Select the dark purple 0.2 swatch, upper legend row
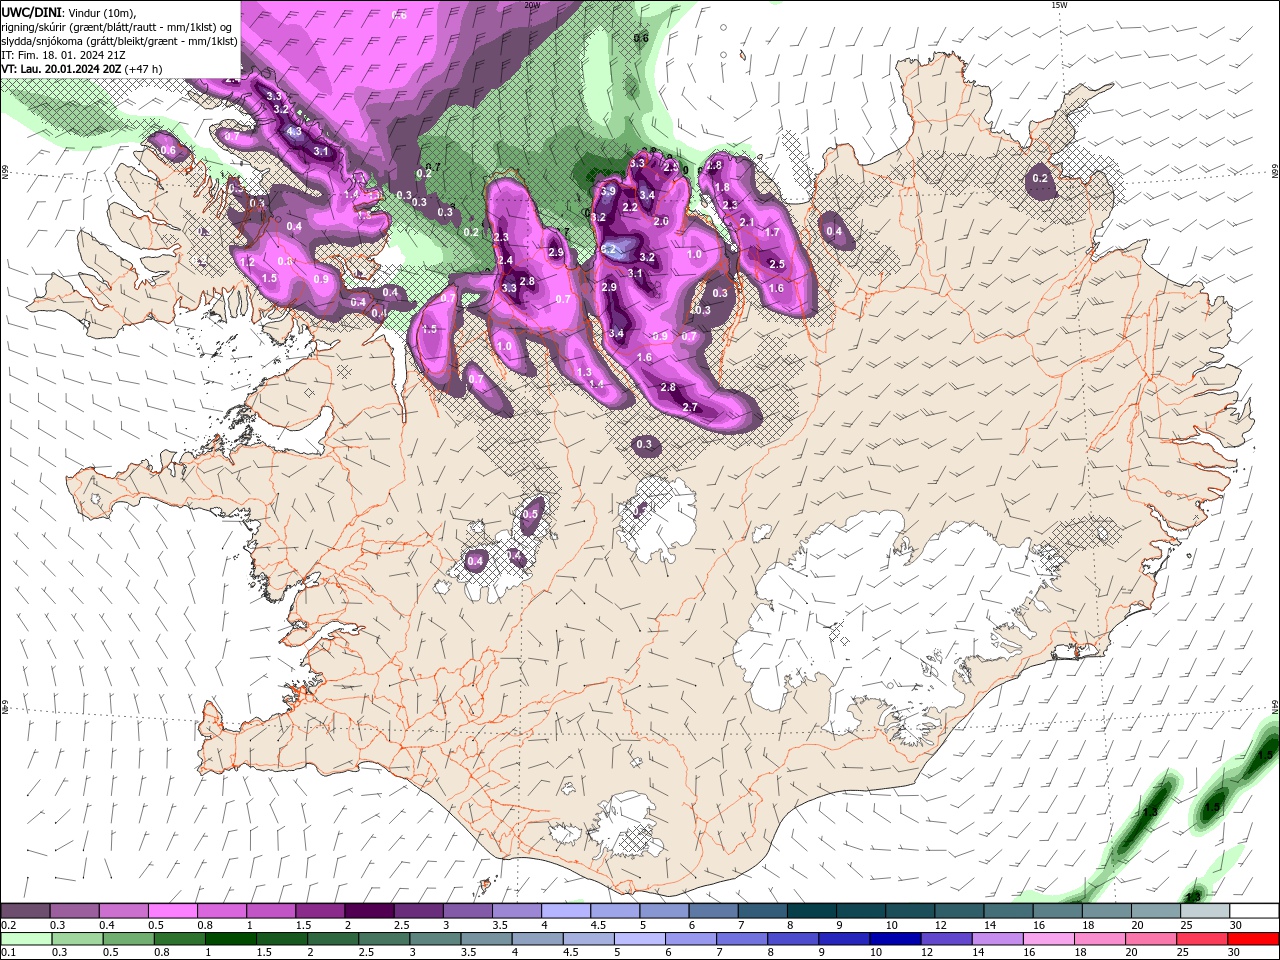Viewport: 1280px width, 960px height. pyautogui.click(x=26, y=911)
